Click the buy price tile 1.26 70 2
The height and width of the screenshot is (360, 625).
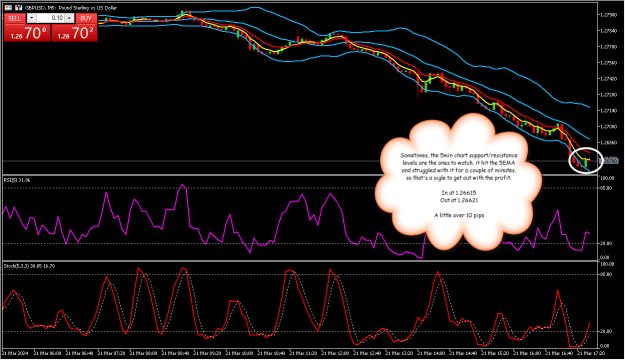click(75, 33)
